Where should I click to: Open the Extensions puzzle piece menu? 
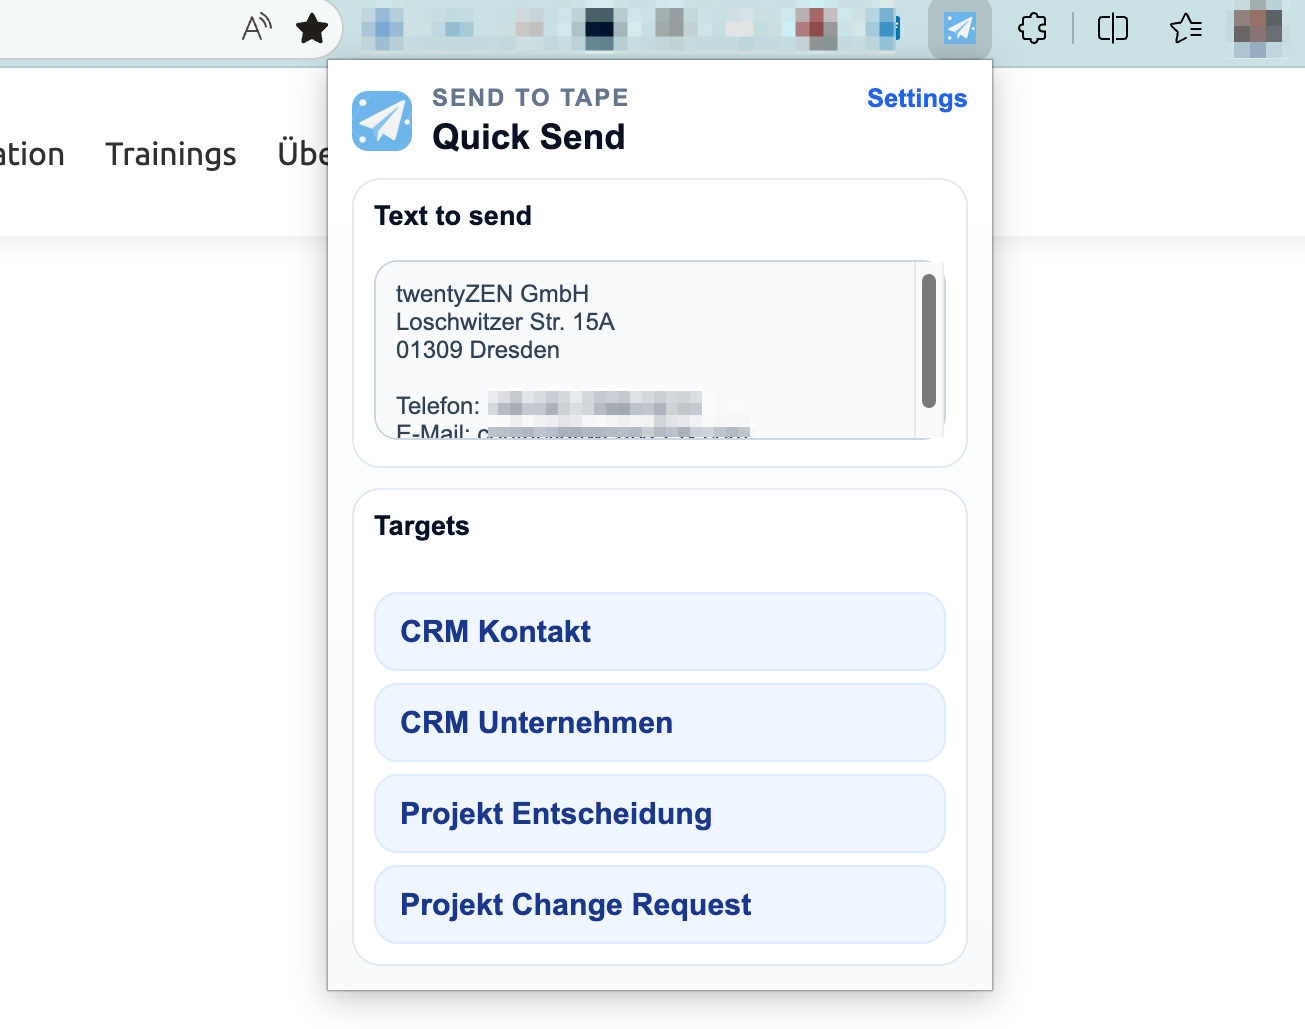[x=1032, y=28]
